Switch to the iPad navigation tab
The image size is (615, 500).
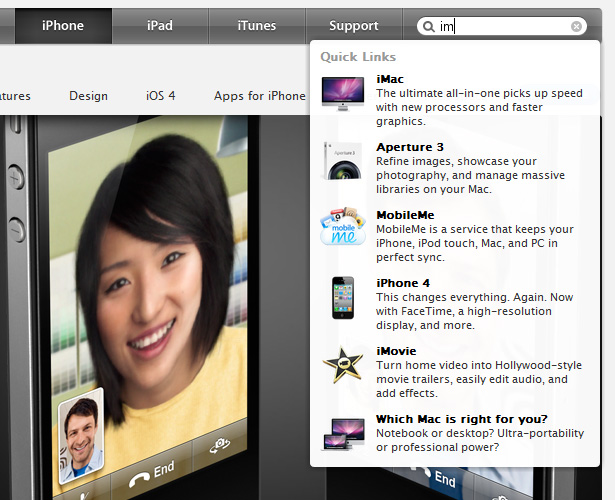[x=160, y=26]
